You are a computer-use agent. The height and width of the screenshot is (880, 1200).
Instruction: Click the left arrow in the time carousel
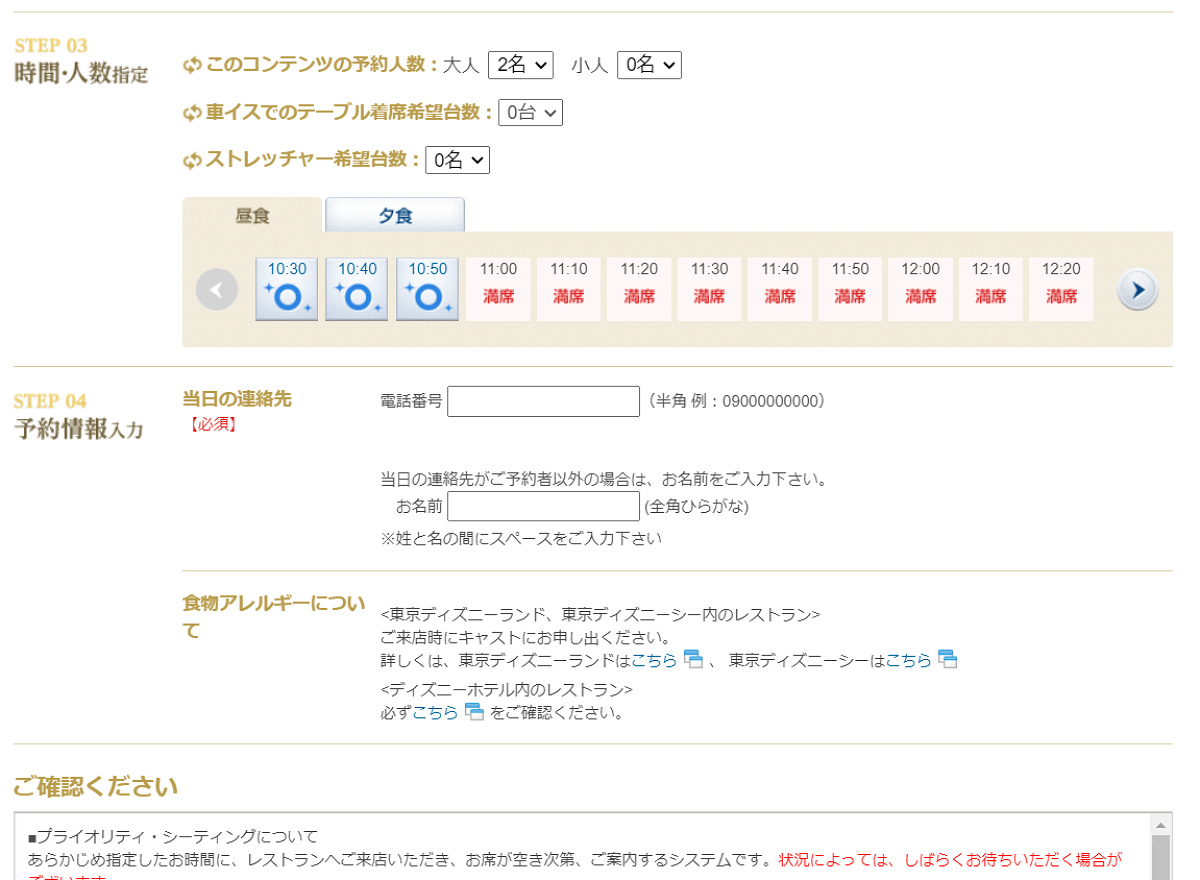(x=217, y=289)
